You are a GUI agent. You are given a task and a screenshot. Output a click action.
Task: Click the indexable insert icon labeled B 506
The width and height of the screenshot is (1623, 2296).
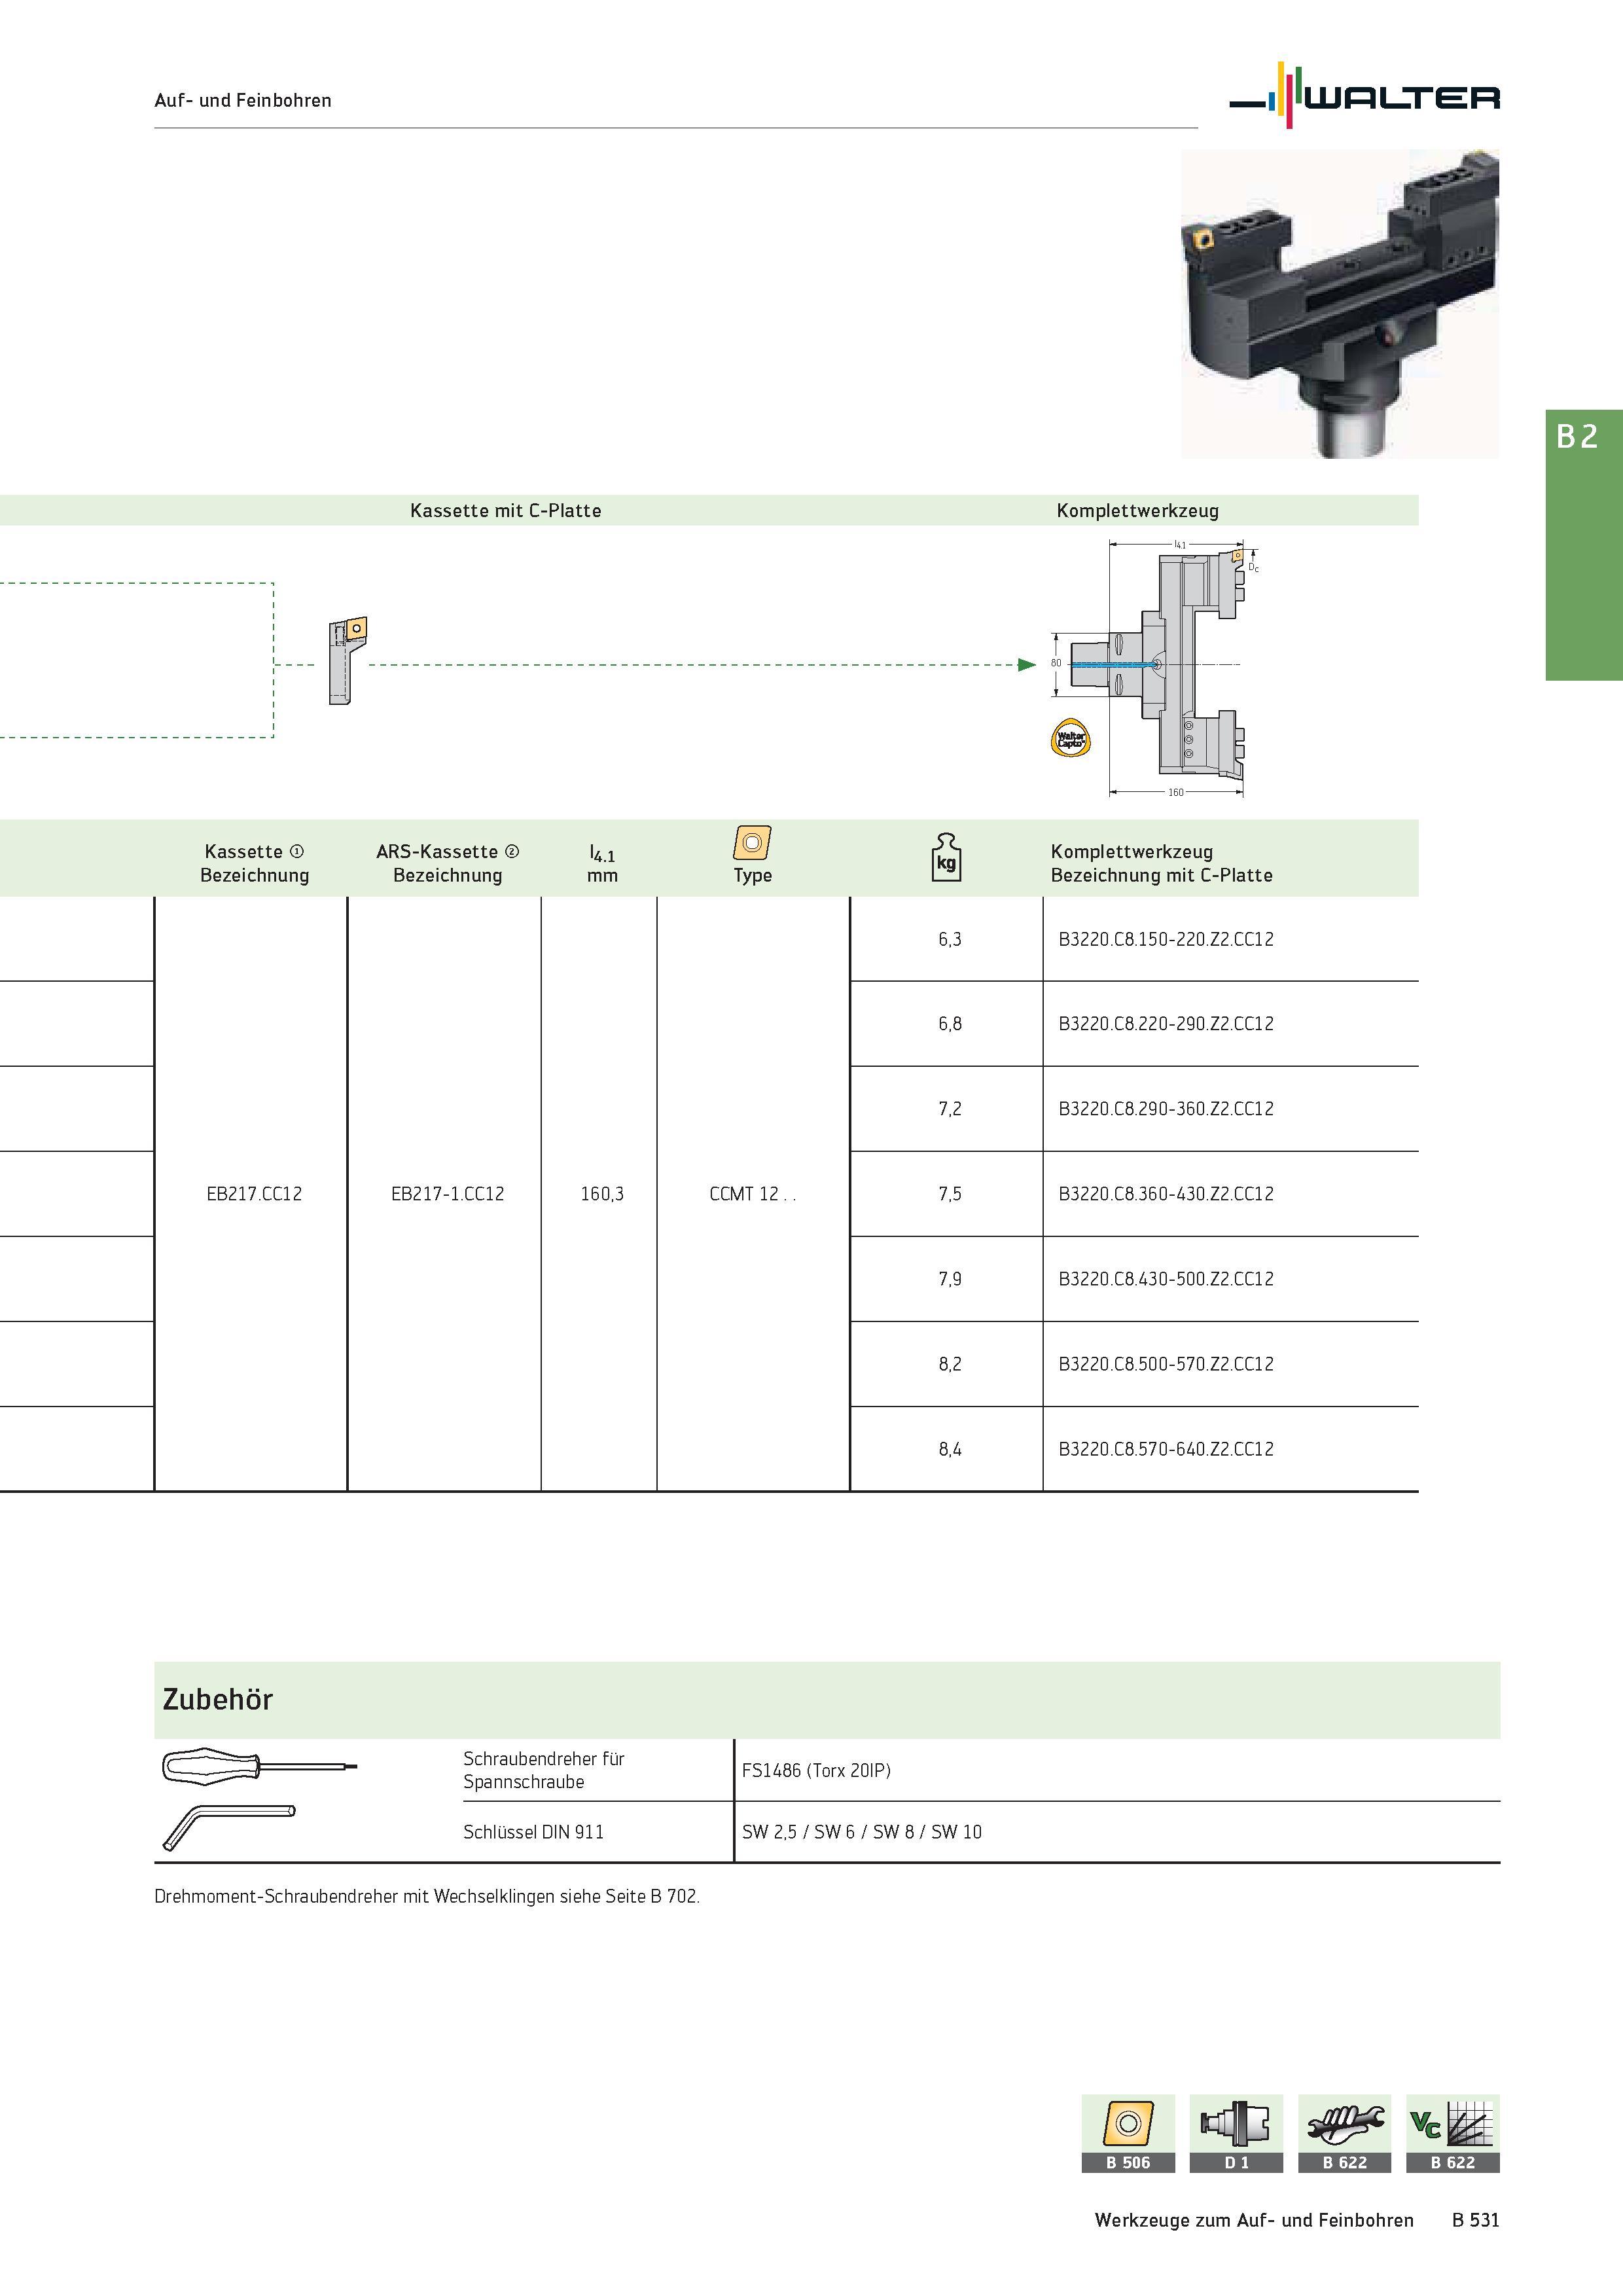coord(1128,2133)
